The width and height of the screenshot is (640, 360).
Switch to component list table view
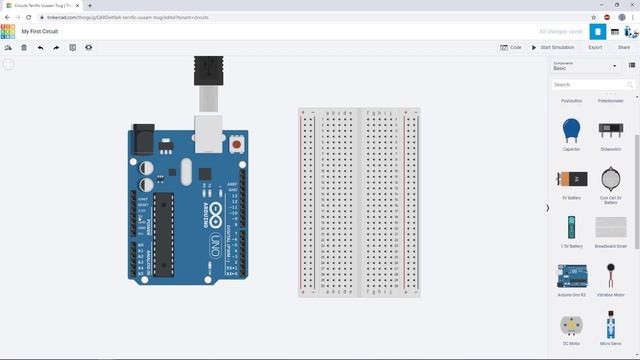tap(615, 32)
